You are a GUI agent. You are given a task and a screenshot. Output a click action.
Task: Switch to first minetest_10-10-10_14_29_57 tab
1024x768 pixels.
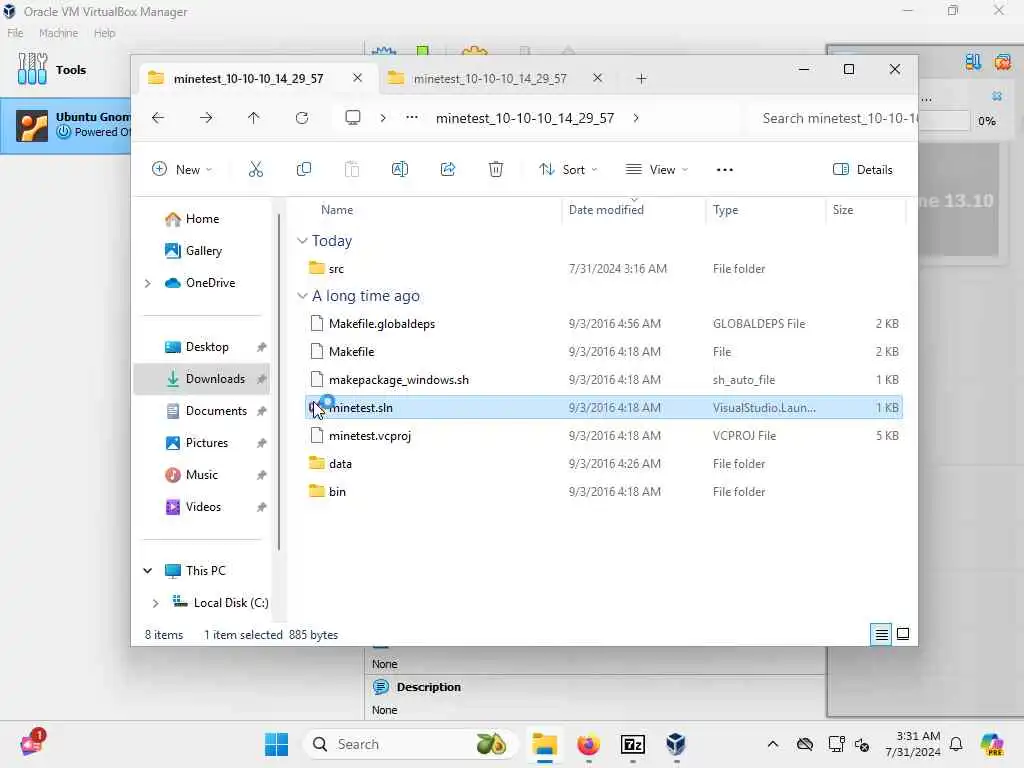pos(248,78)
